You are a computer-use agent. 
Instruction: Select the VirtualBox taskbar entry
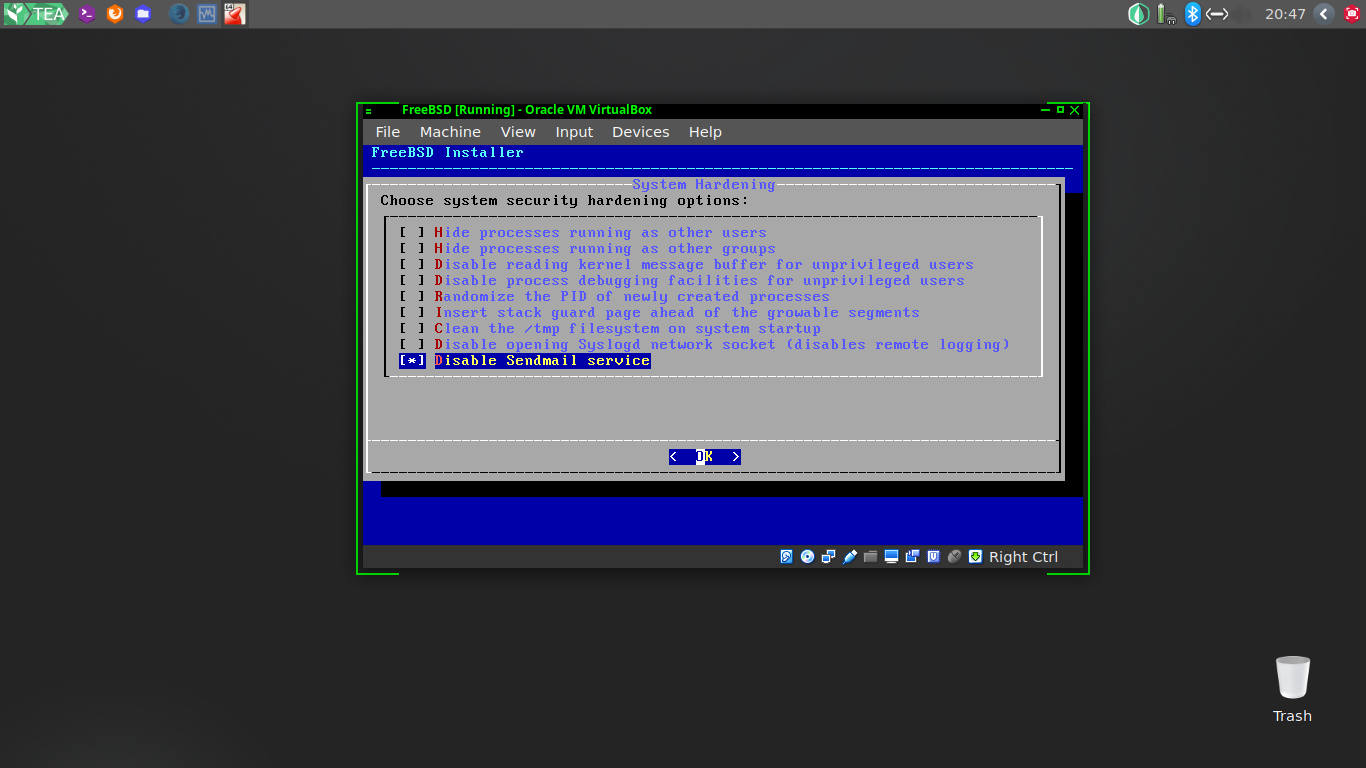235,14
